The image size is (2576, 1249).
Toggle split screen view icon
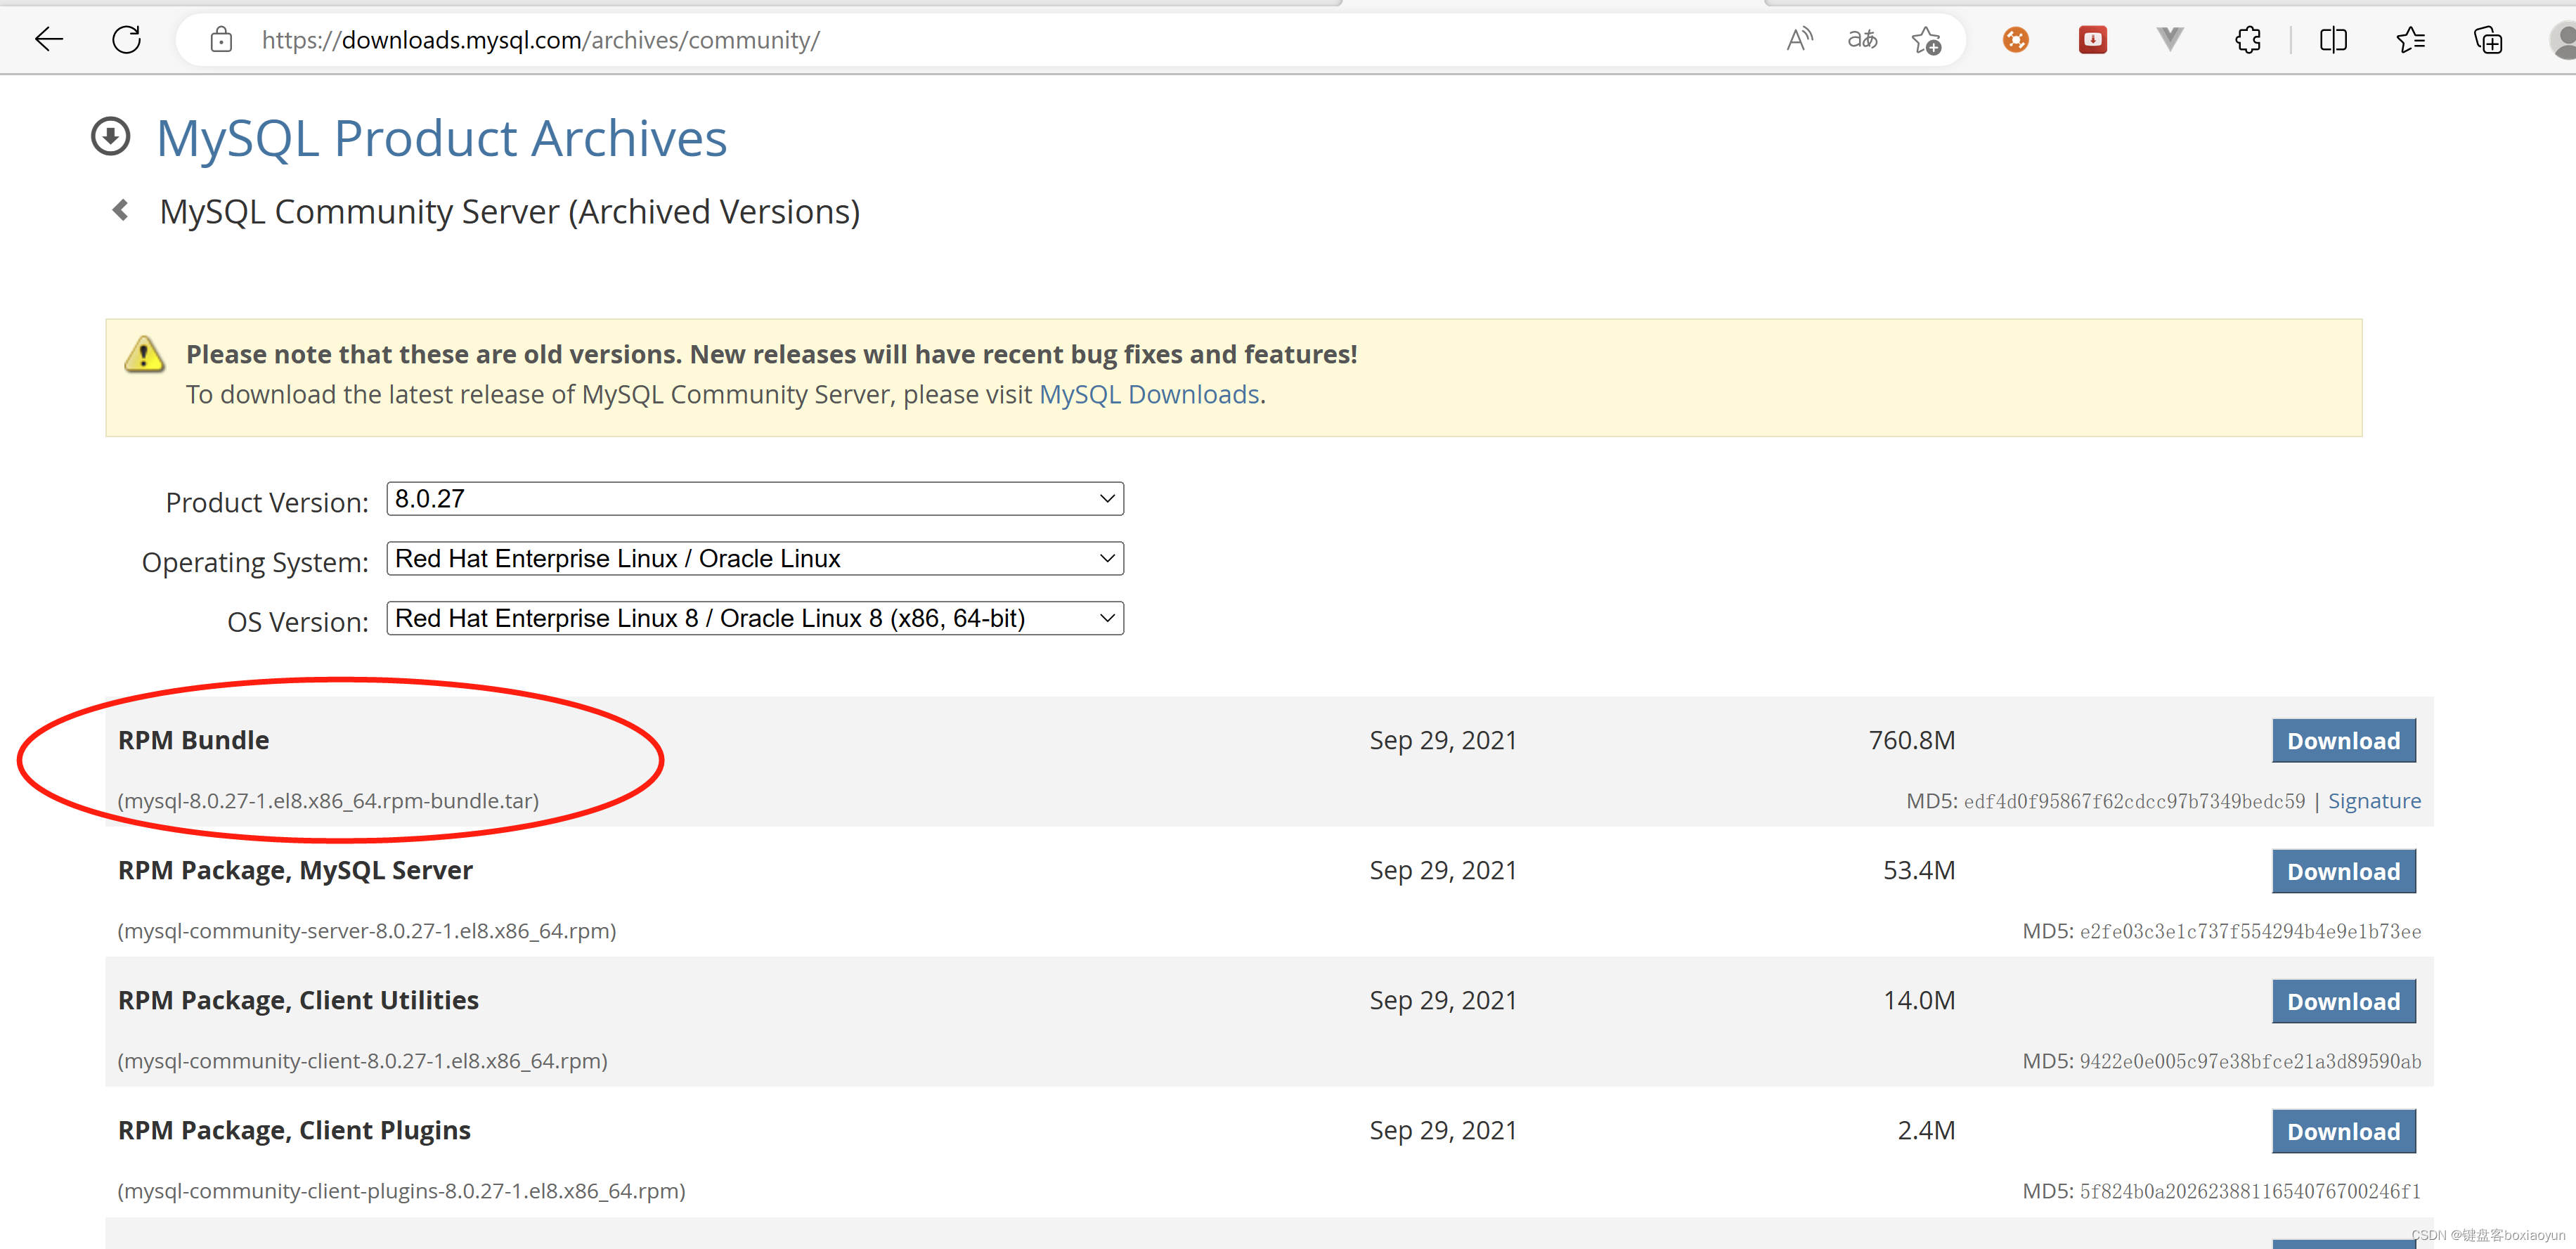[2333, 40]
